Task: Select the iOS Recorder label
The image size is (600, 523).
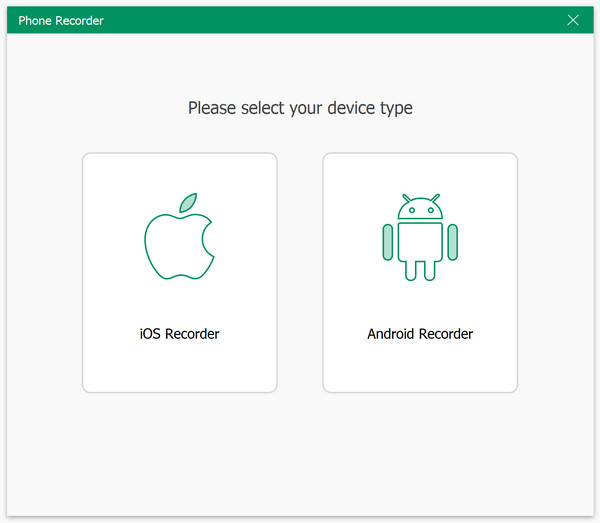Action: 179,334
